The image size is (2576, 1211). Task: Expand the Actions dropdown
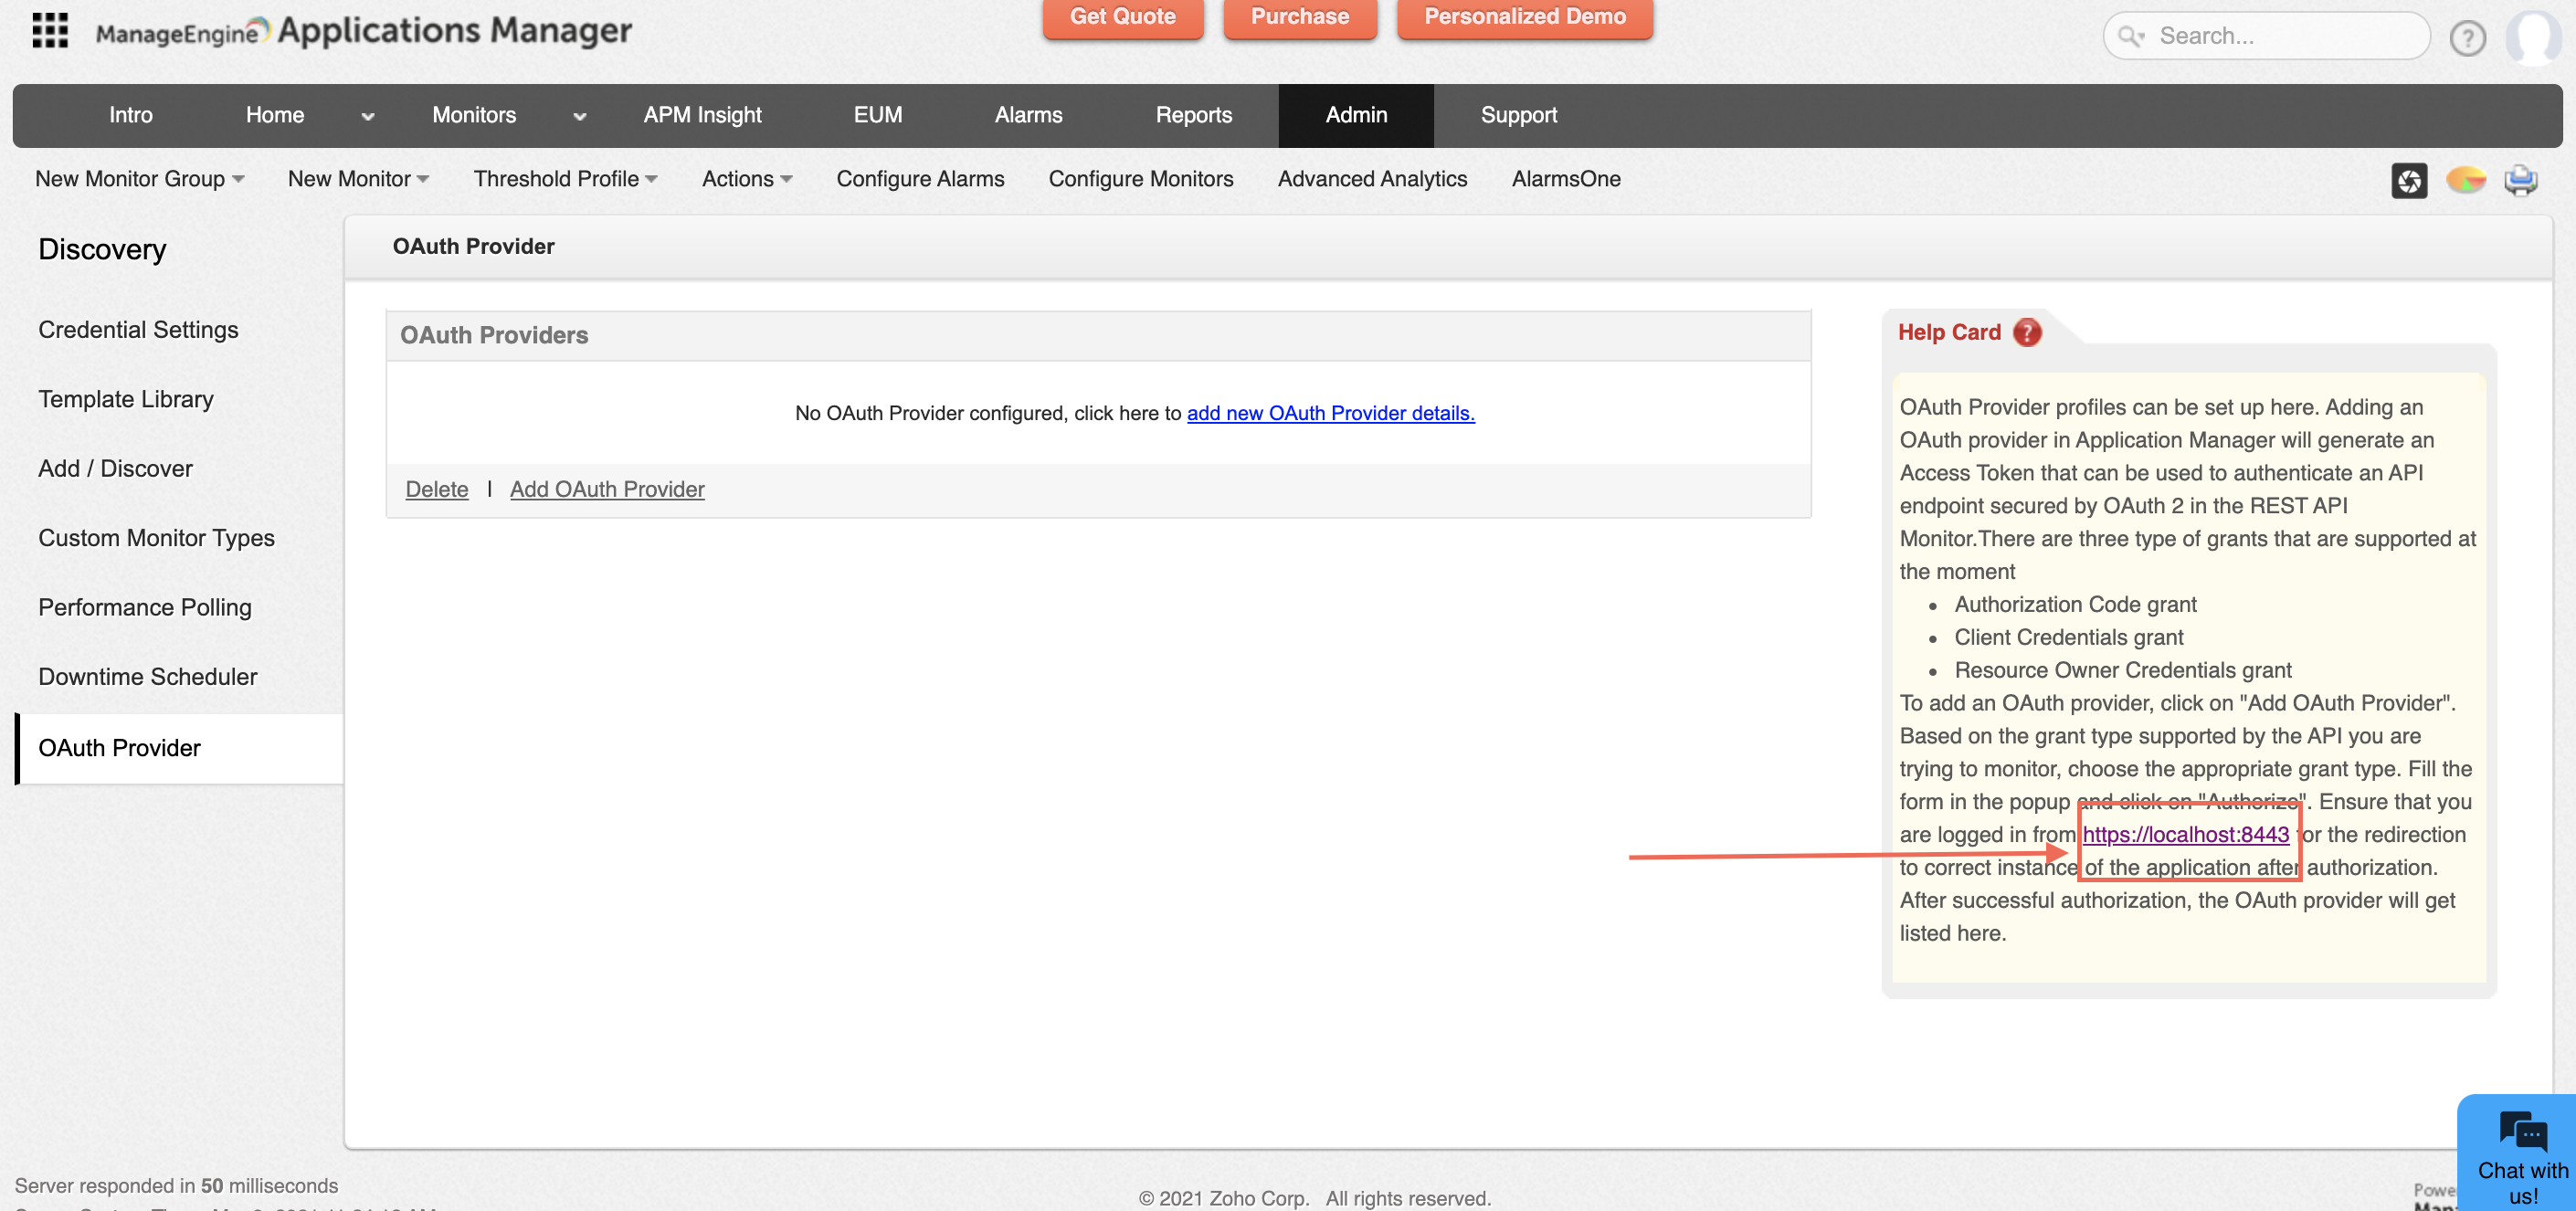(x=746, y=179)
